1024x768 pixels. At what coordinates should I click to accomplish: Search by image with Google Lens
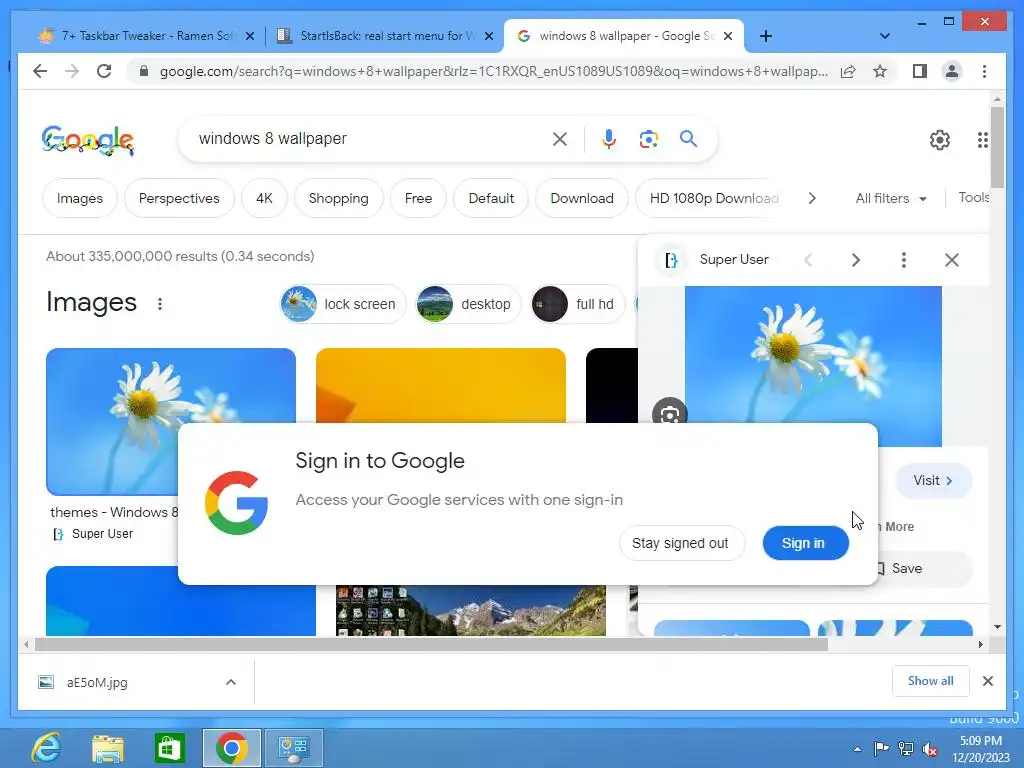(648, 138)
